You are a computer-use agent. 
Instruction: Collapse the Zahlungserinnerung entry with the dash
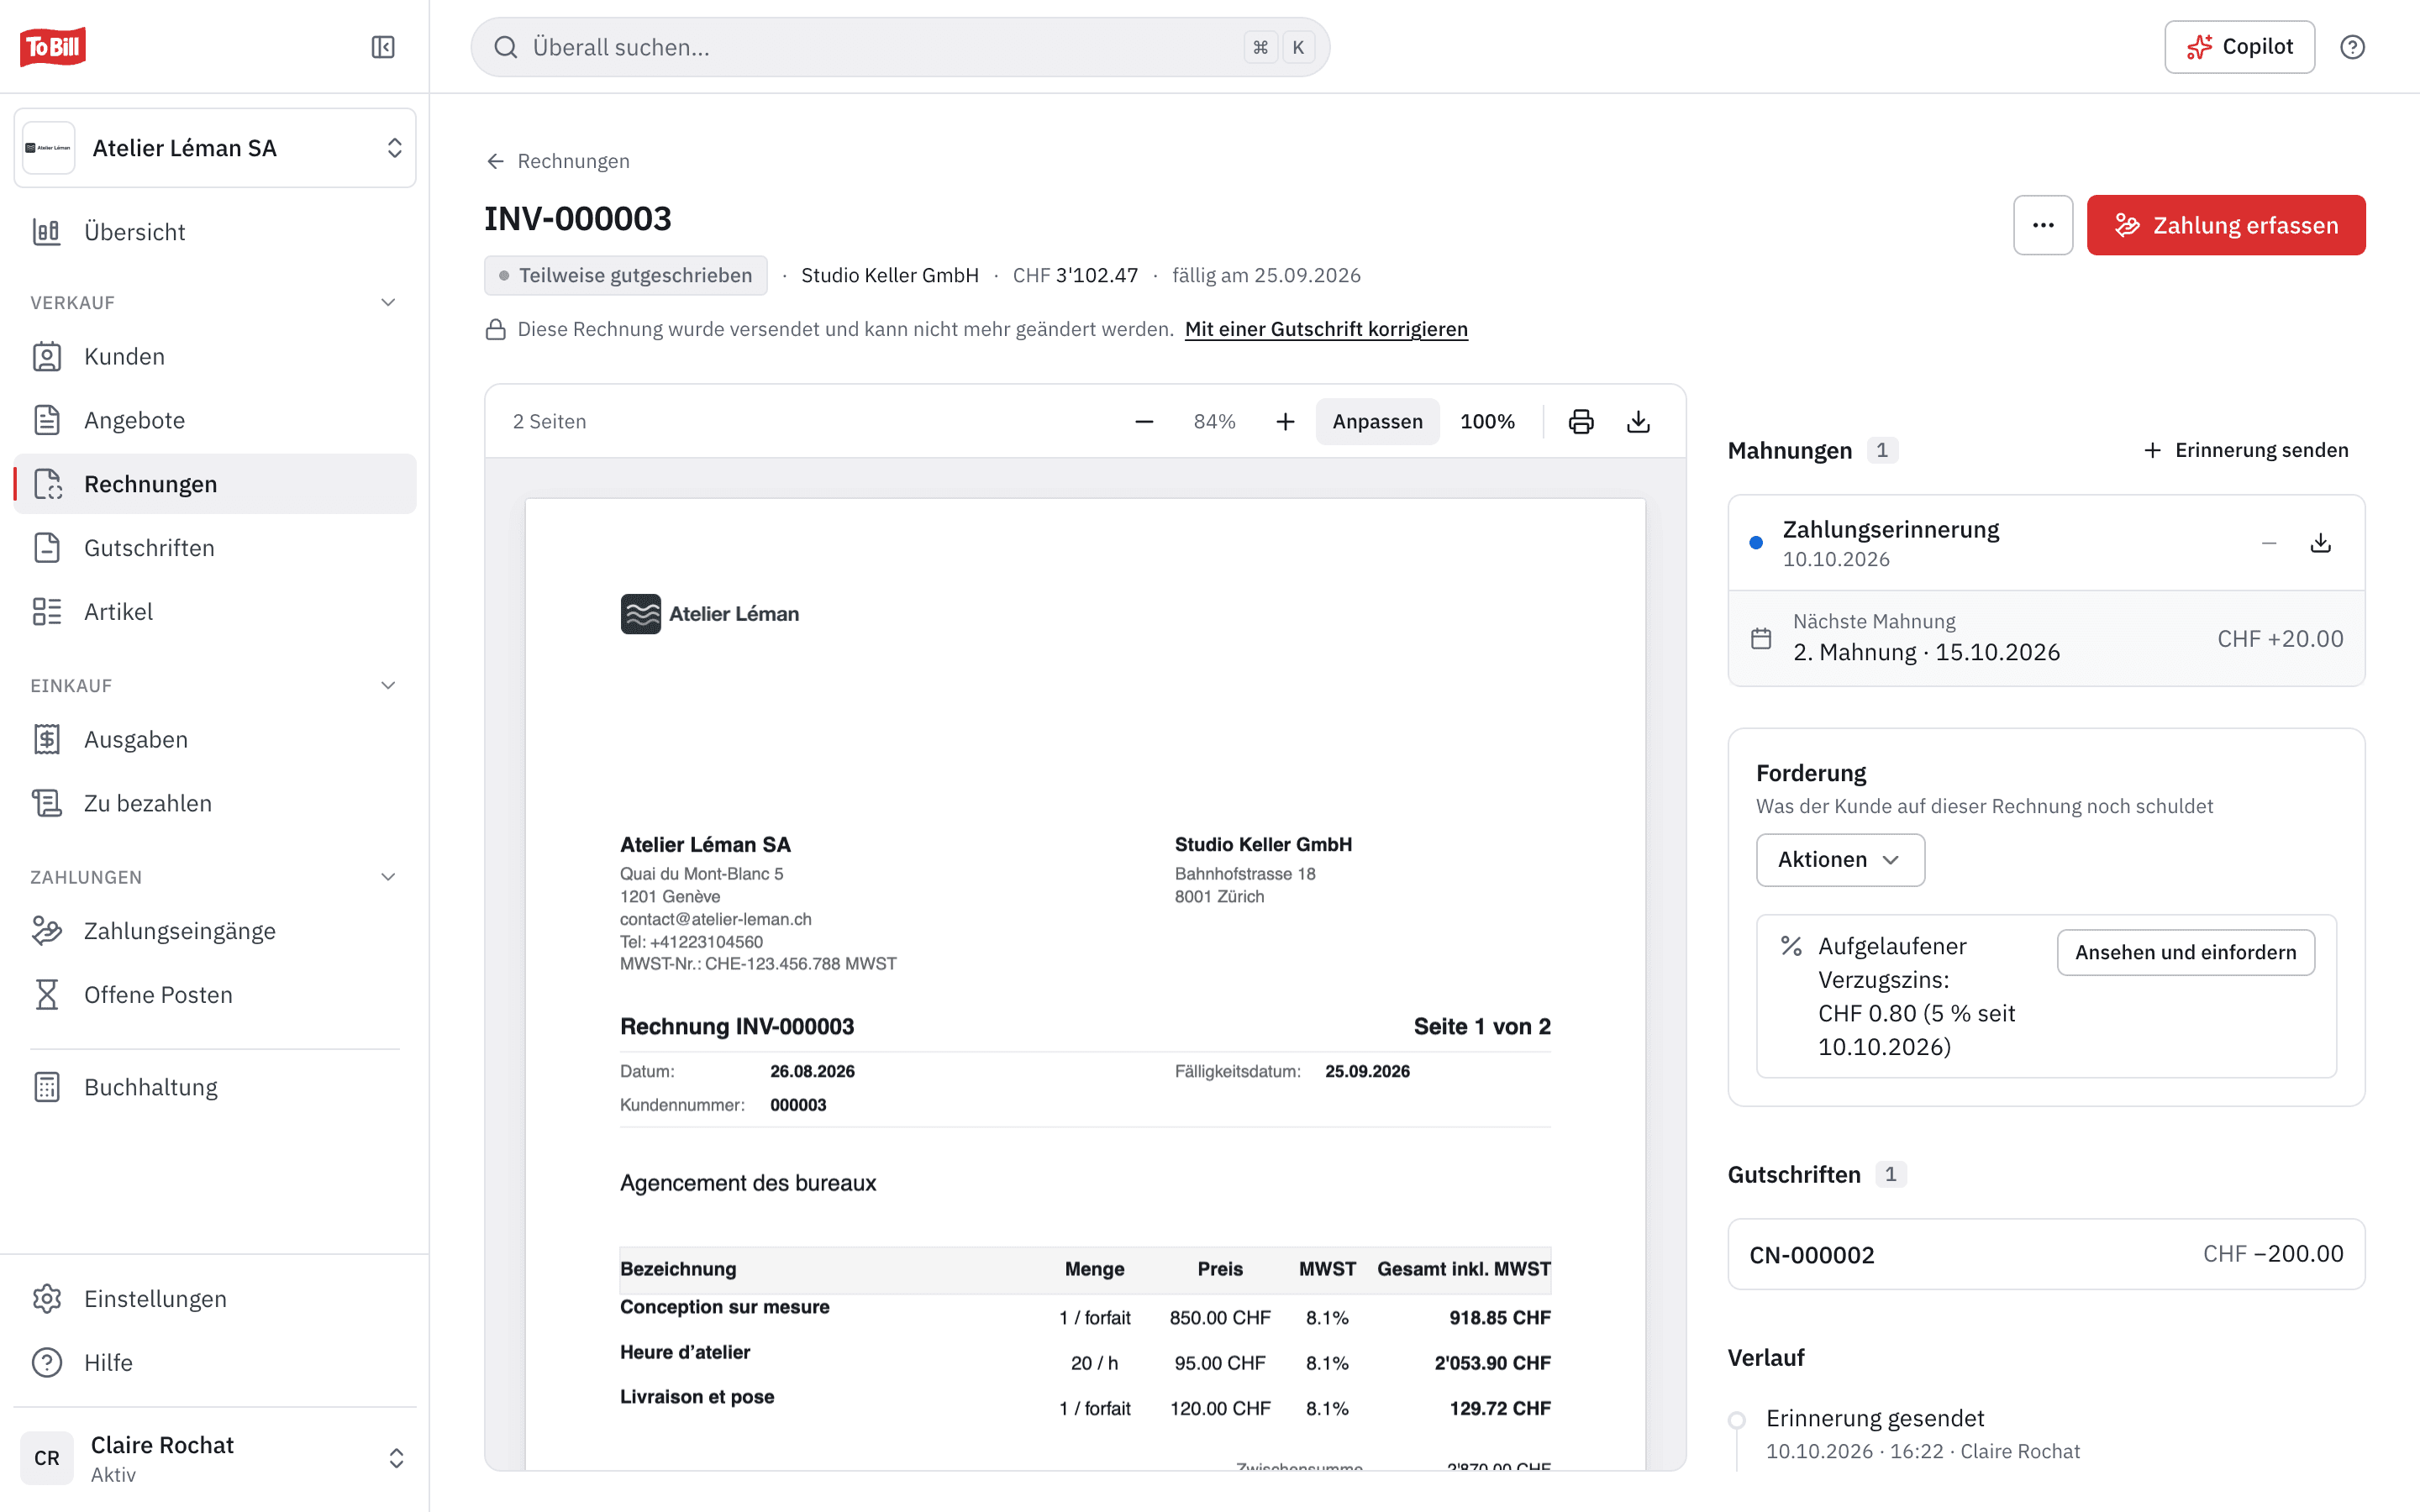tap(2269, 543)
